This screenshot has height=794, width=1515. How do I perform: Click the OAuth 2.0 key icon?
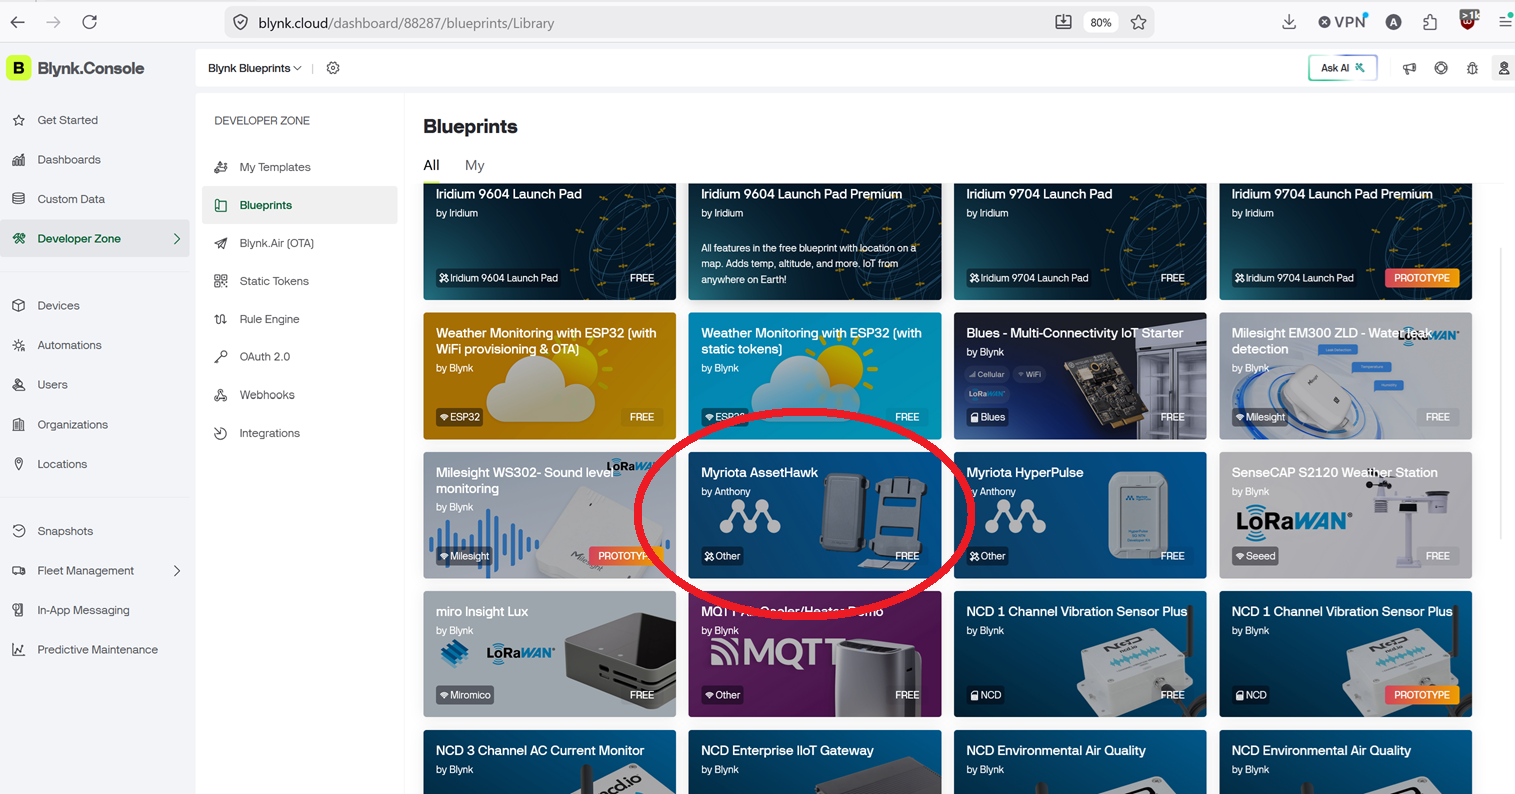tap(221, 357)
